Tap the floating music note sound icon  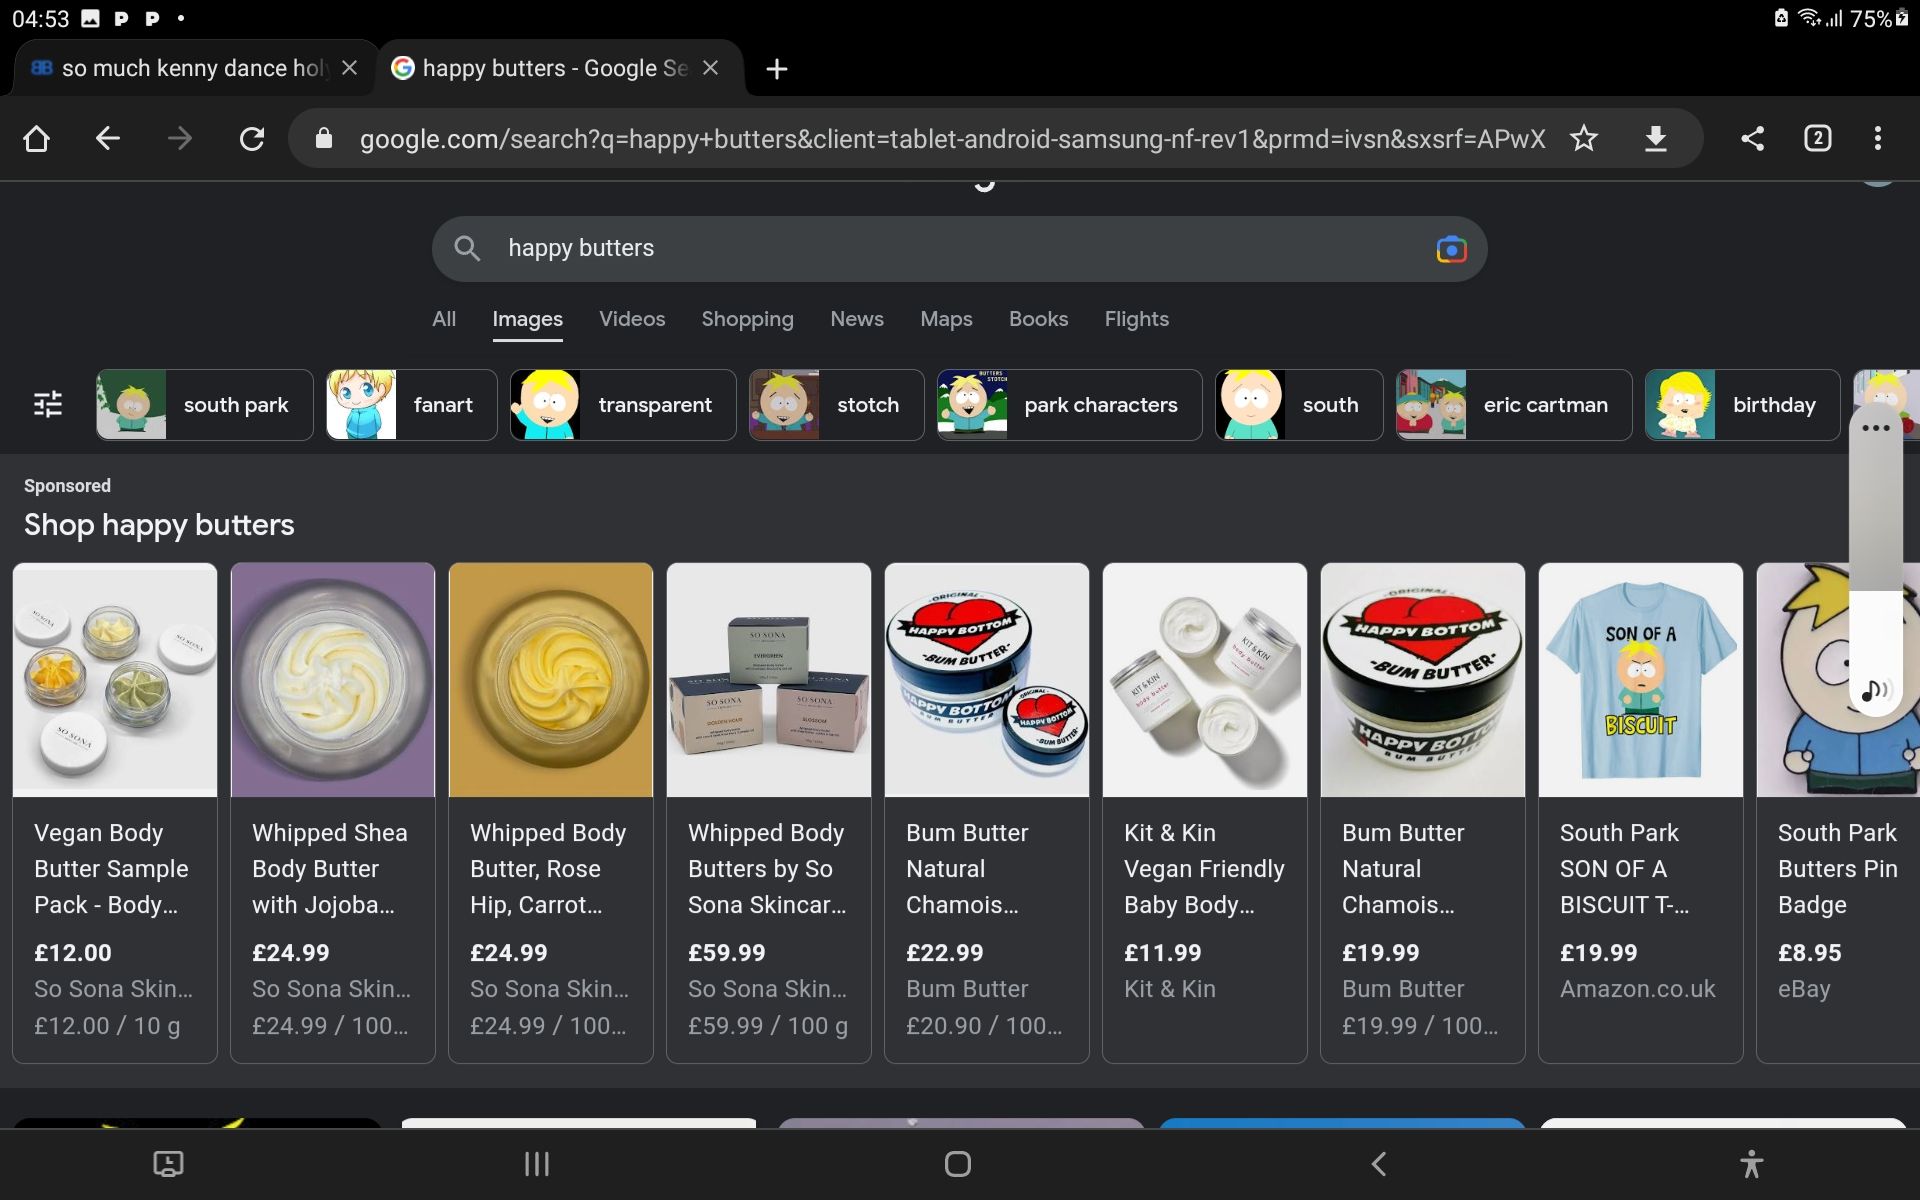coord(1875,690)
